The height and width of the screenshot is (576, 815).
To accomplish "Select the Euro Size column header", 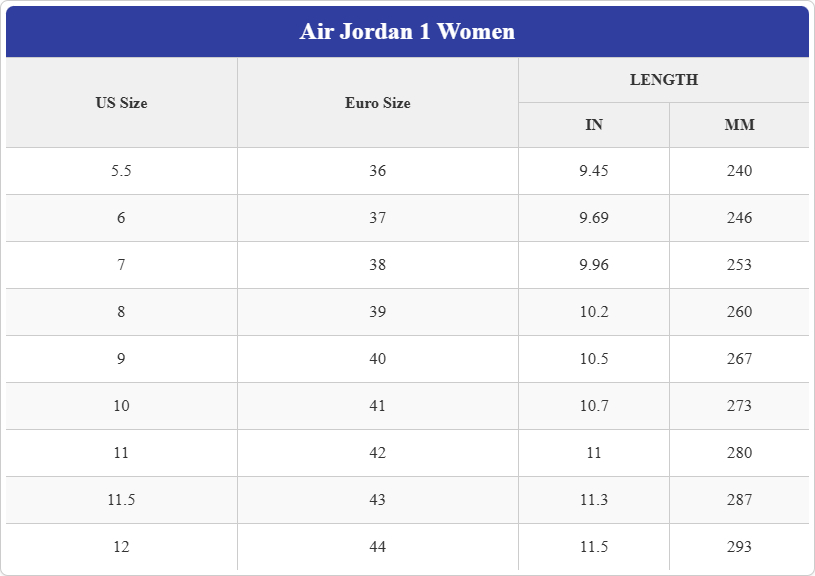I will point(378,102).
